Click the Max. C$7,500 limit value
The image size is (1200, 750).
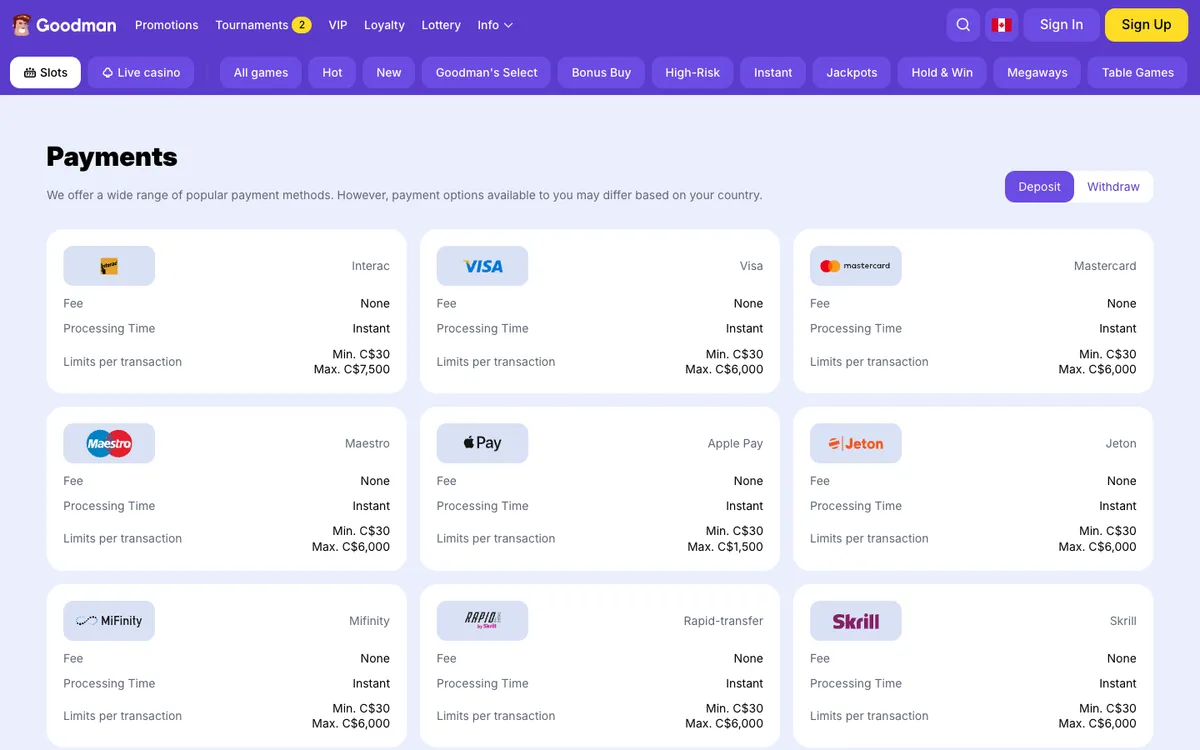[x=352, y=369]
